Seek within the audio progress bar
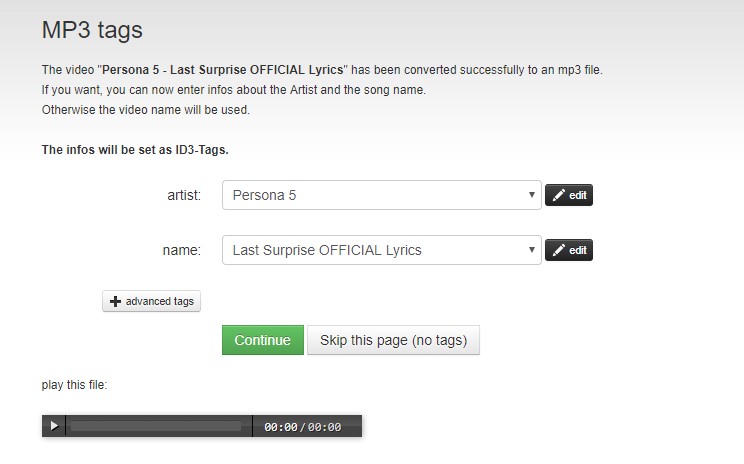Screen dimensions: 744x464 (x=156, y=427)
